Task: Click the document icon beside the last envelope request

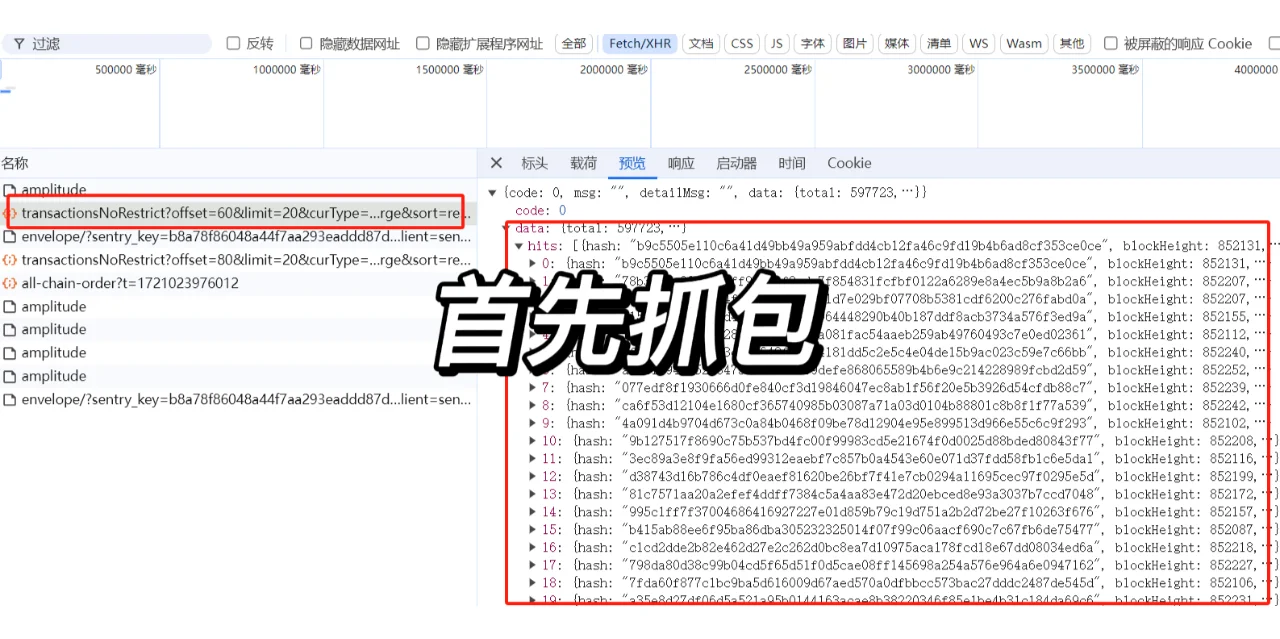Action: point(11,399)
